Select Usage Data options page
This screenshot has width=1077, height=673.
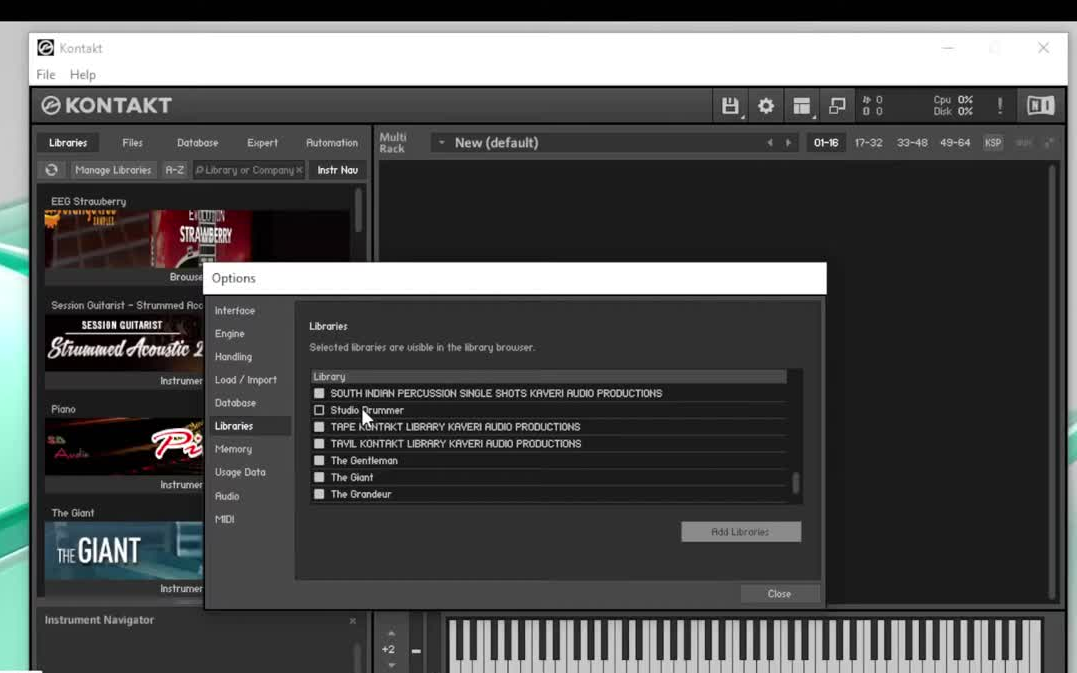(x=240, y=472)
